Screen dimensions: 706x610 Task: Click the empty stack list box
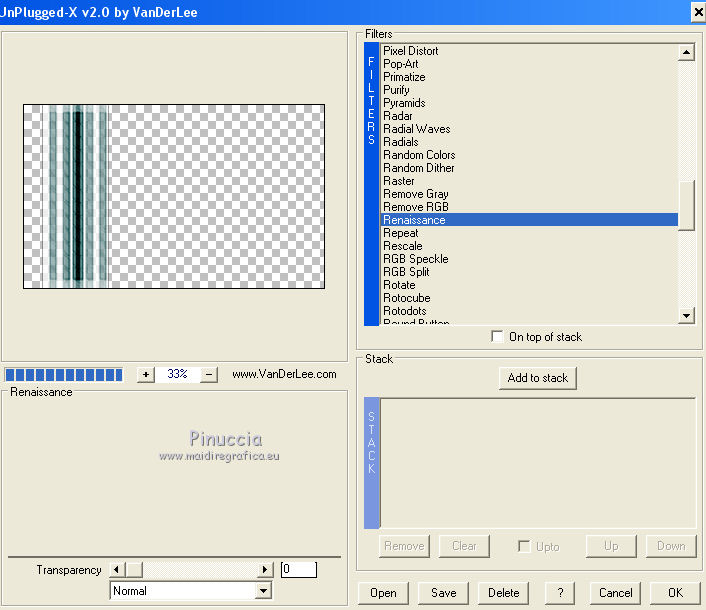pyautogui.click(x=538, y=463)
